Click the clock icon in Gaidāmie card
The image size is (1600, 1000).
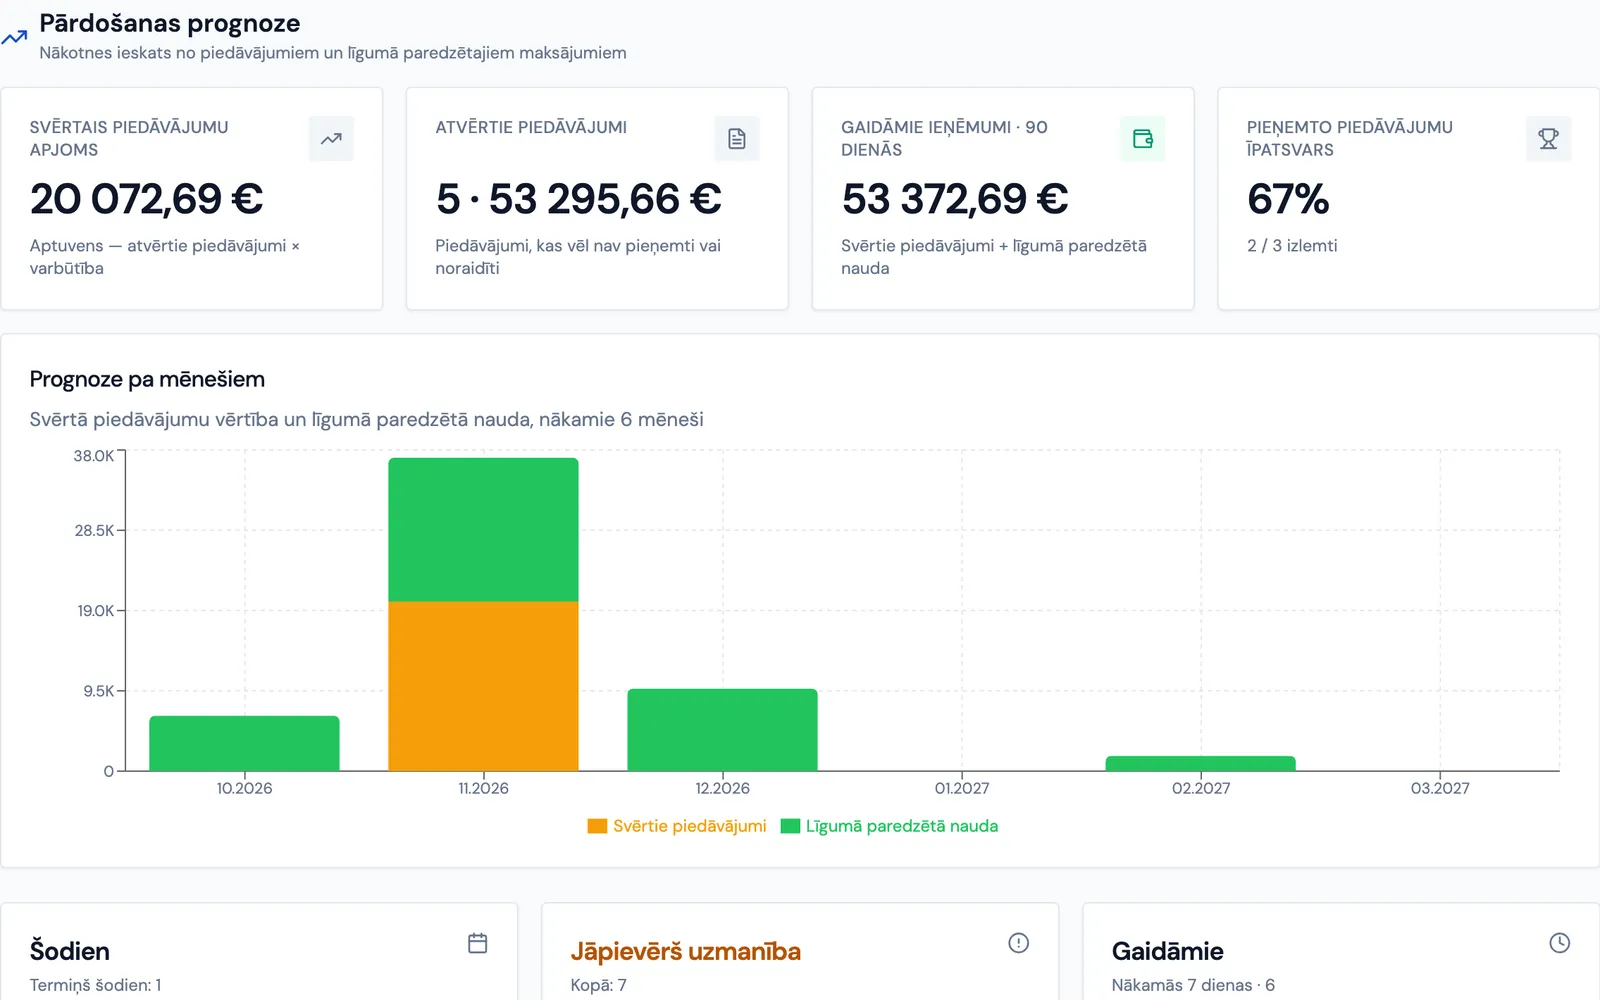click(1559, 943)
